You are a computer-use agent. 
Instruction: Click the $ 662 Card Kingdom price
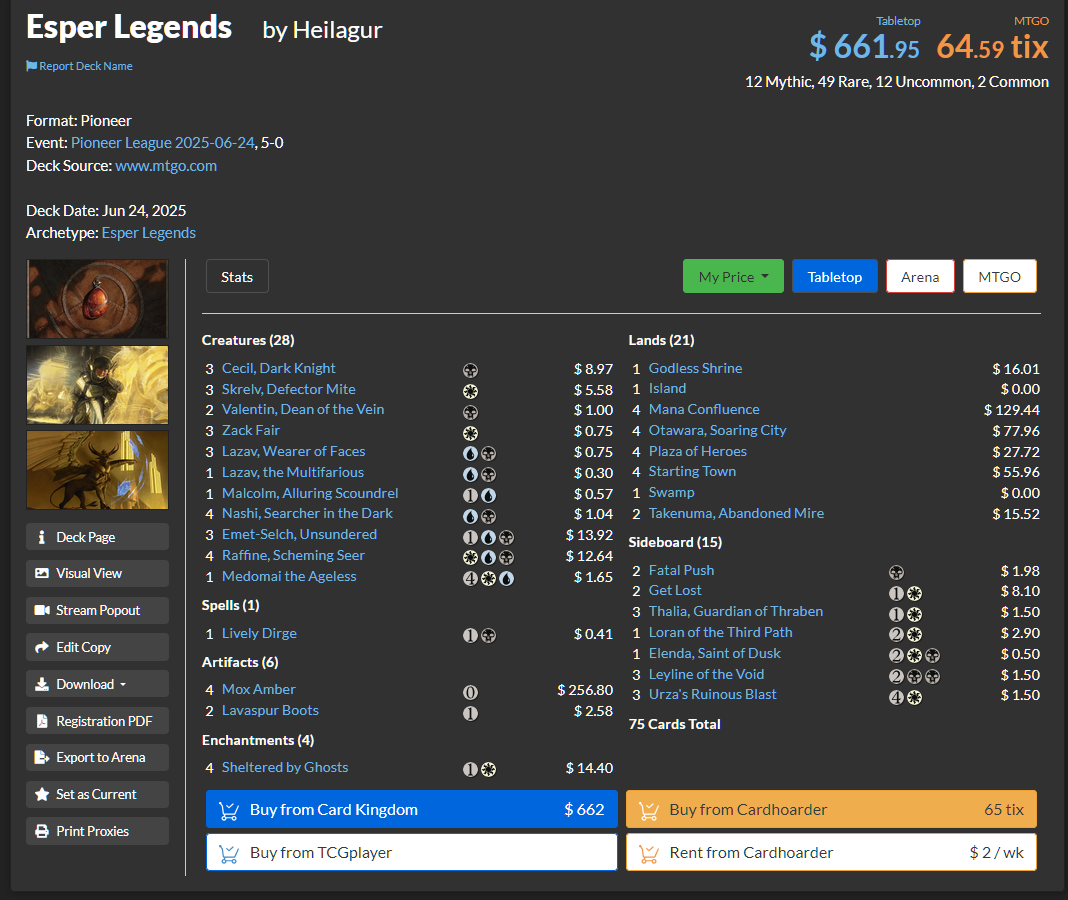[584, 809]
